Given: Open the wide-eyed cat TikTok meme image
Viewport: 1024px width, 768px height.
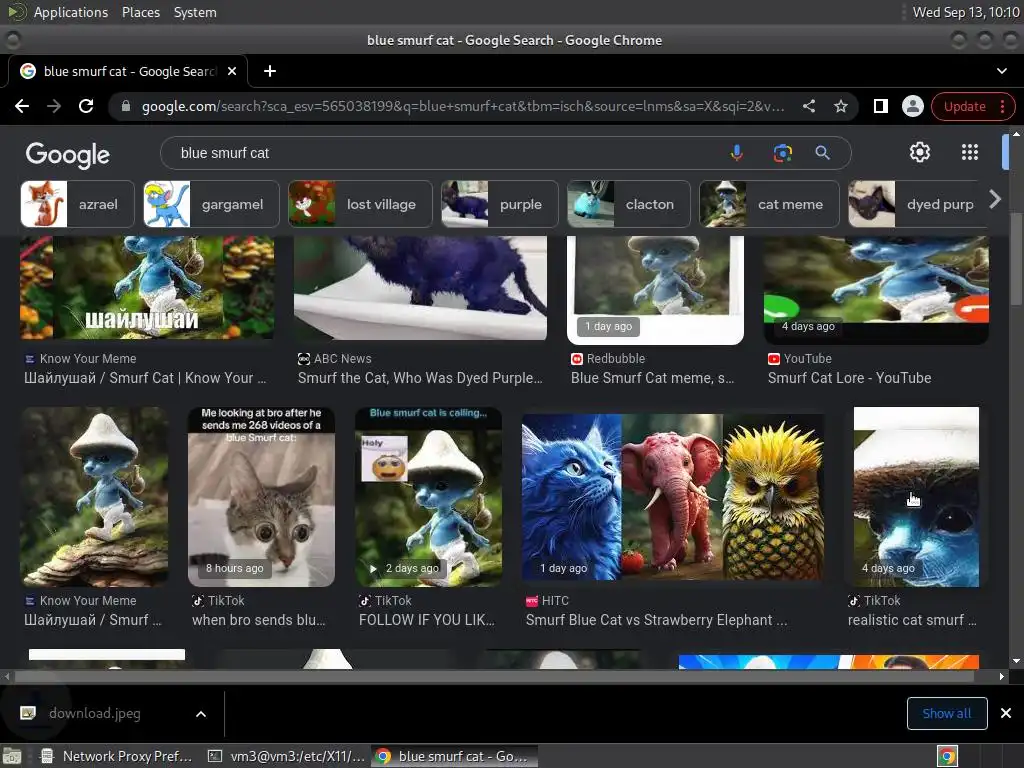Looking at the screenshot, I should 261,496.
